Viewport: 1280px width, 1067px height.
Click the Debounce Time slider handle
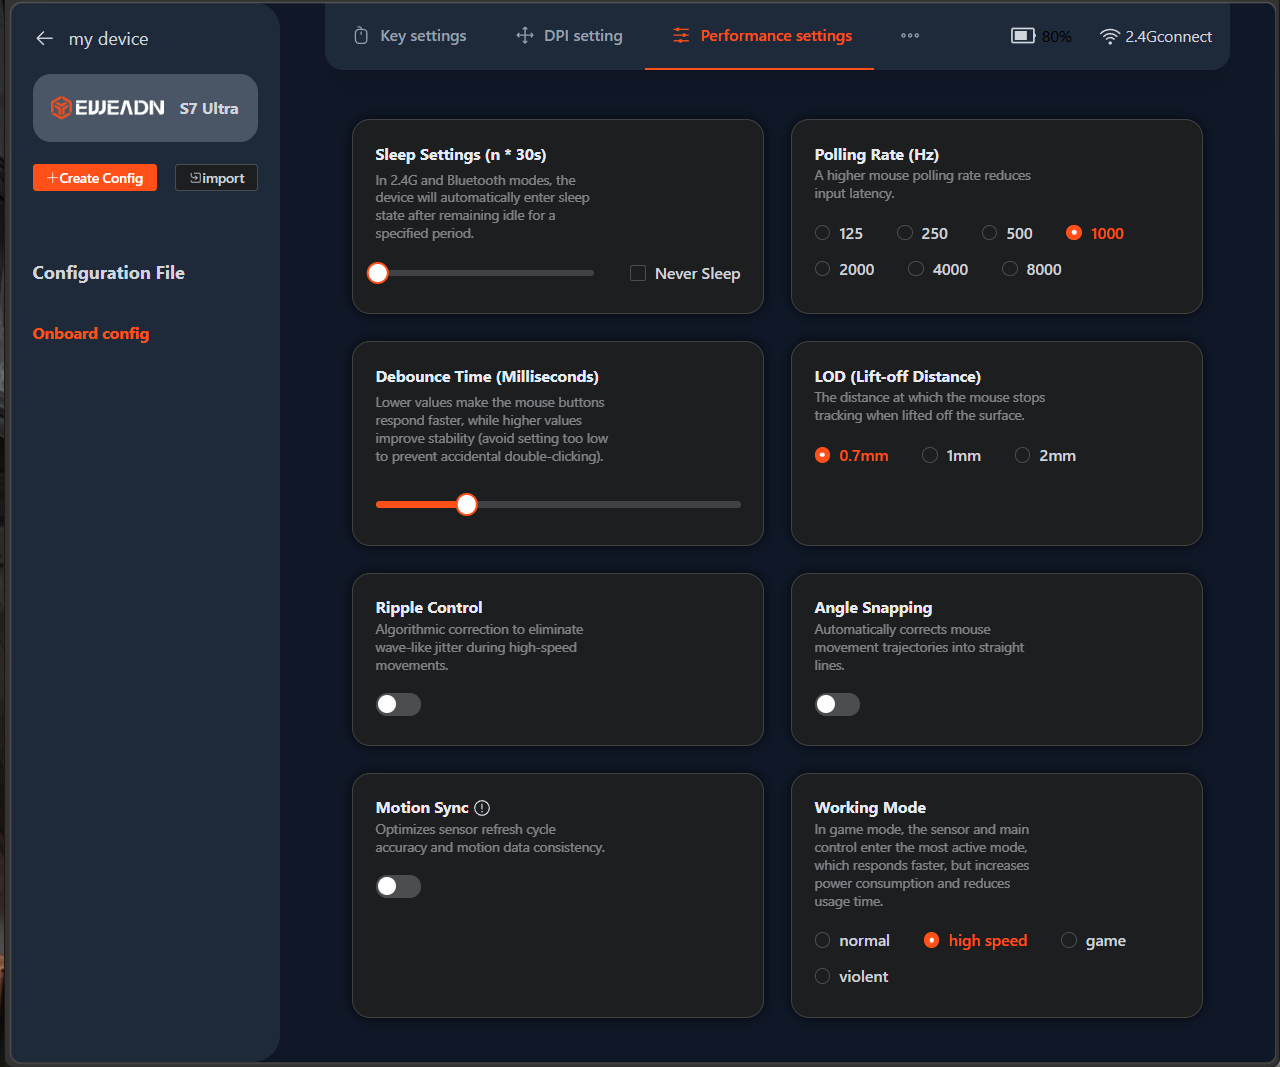pyautogui.click(x=467, y=505)
